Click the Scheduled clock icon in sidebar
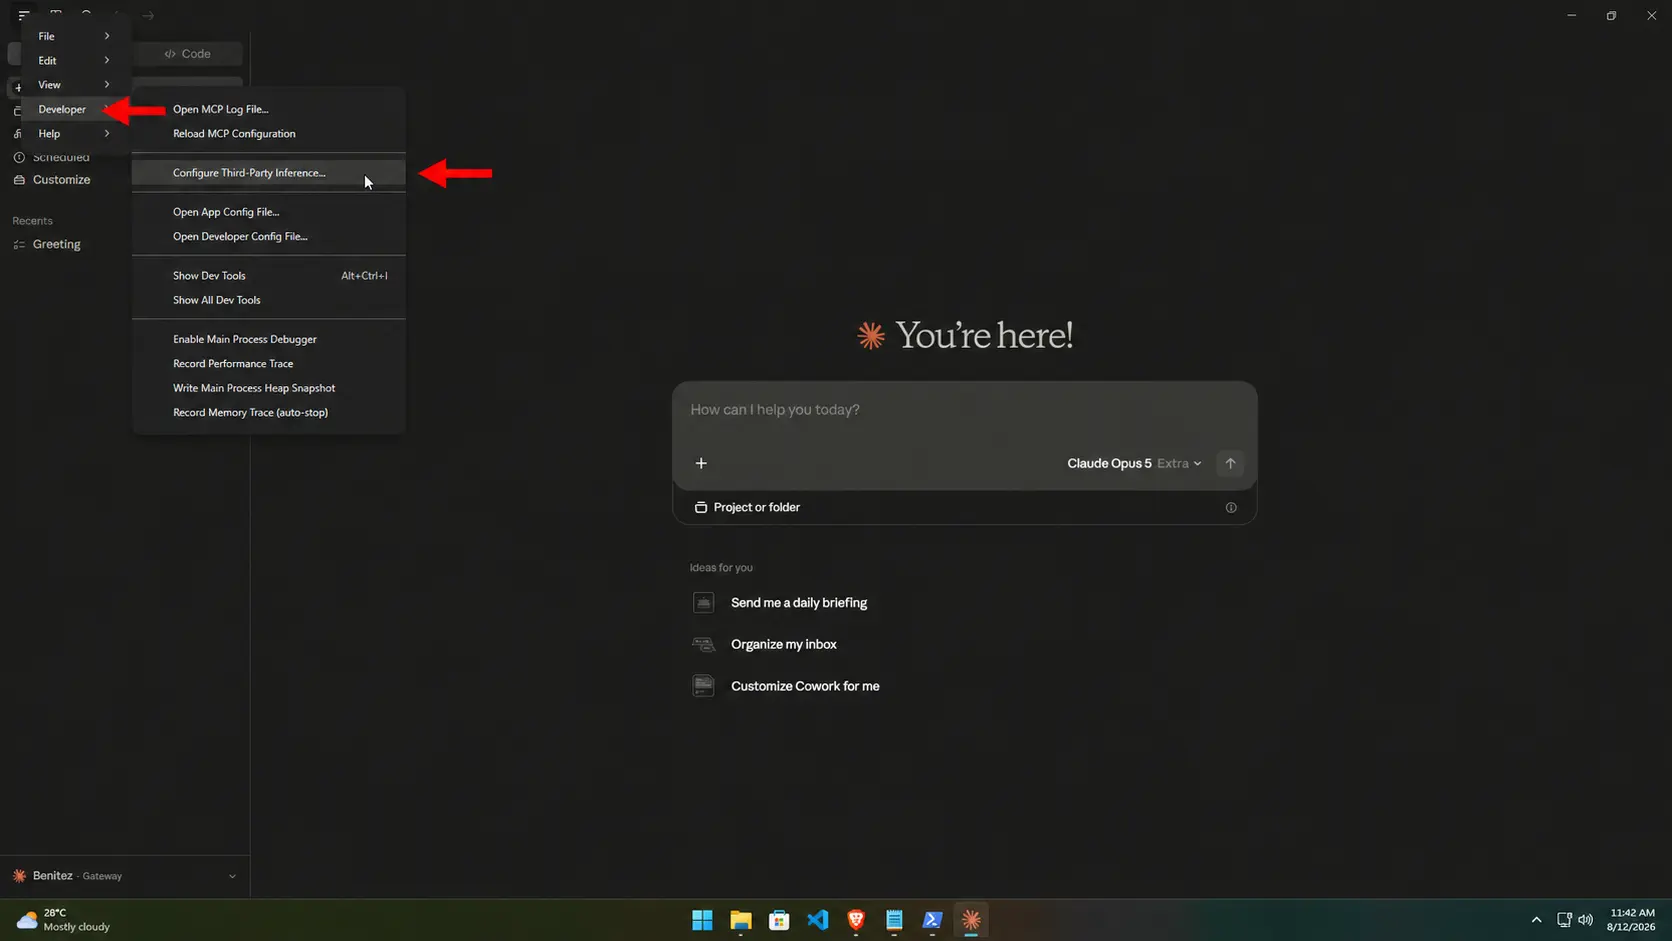Screen dimensions: 1672x941 [19, 157]
